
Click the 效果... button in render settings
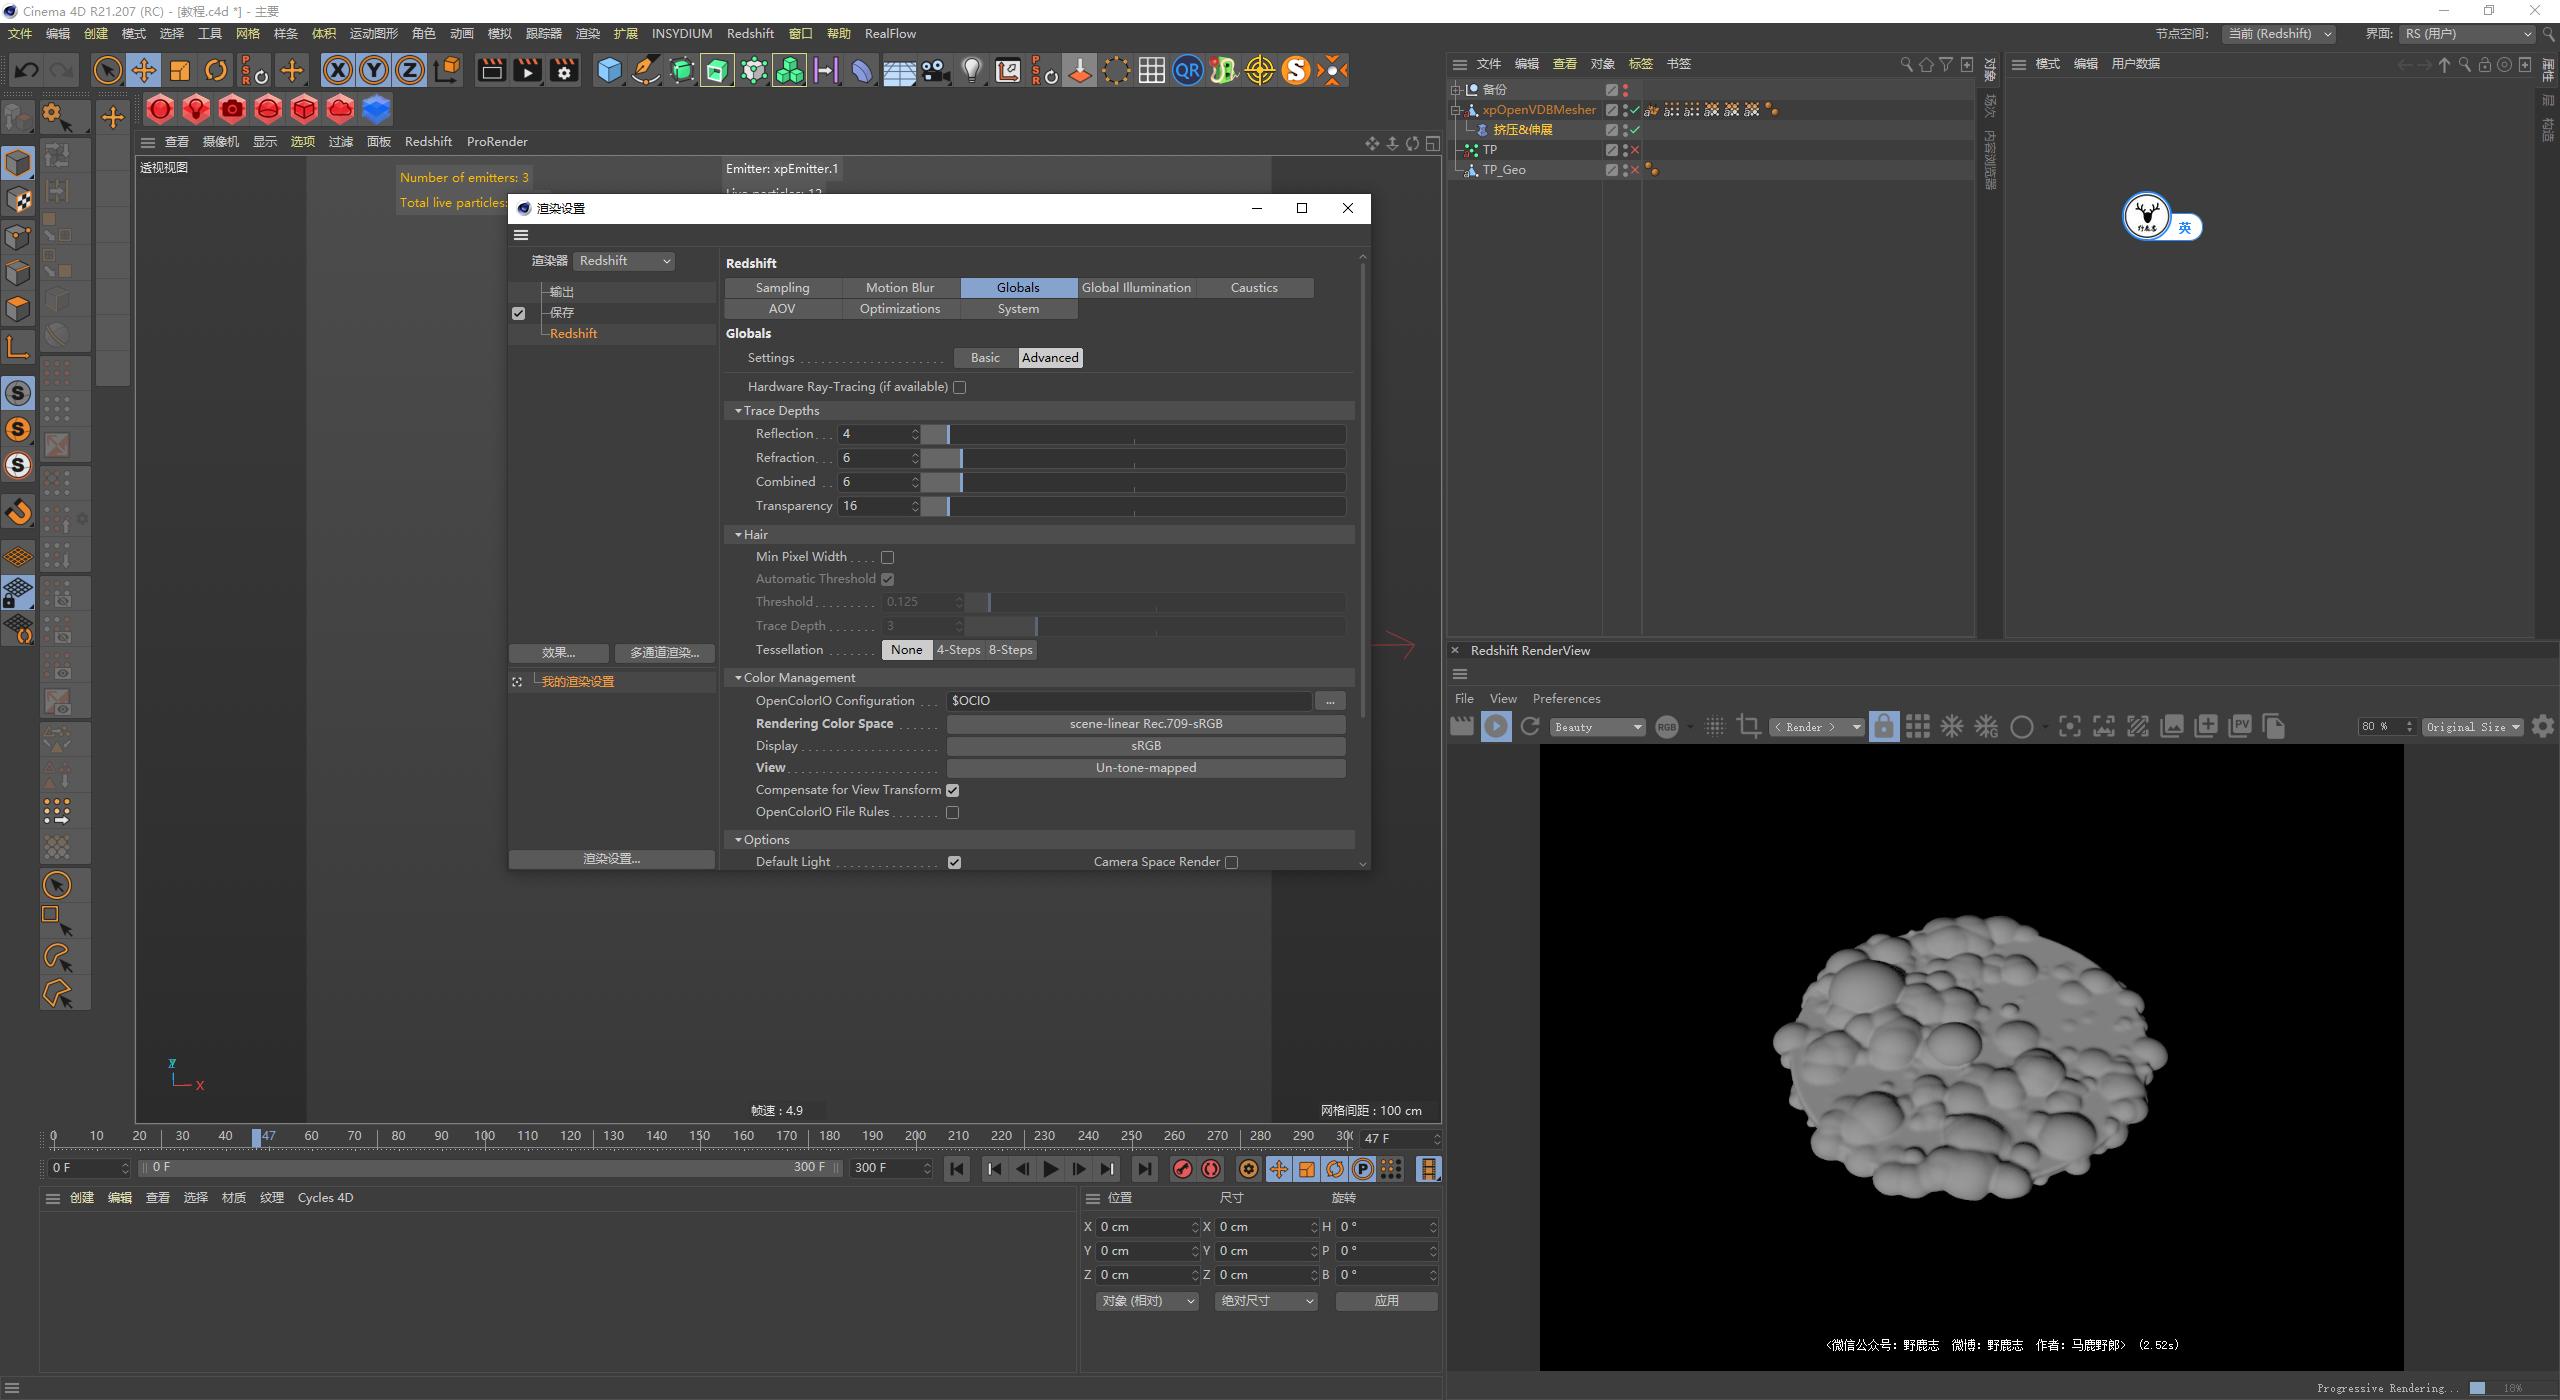pyautogui.click(x=557, y=652)
